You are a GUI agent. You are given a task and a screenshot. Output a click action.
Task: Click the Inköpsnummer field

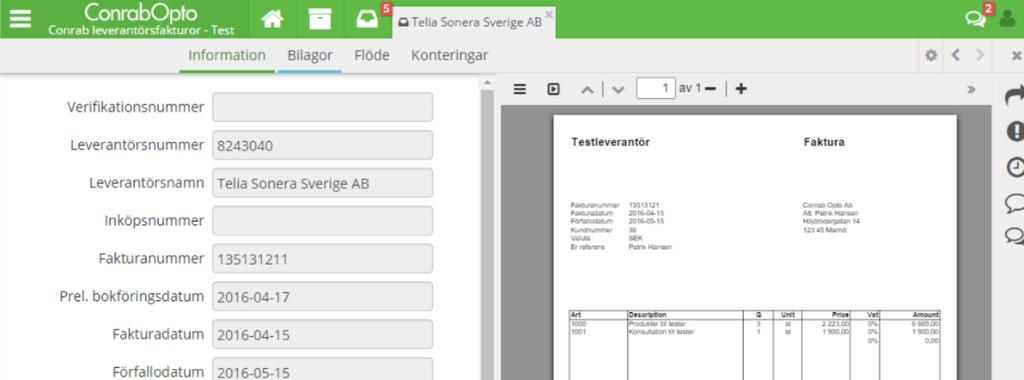(323, 221)
